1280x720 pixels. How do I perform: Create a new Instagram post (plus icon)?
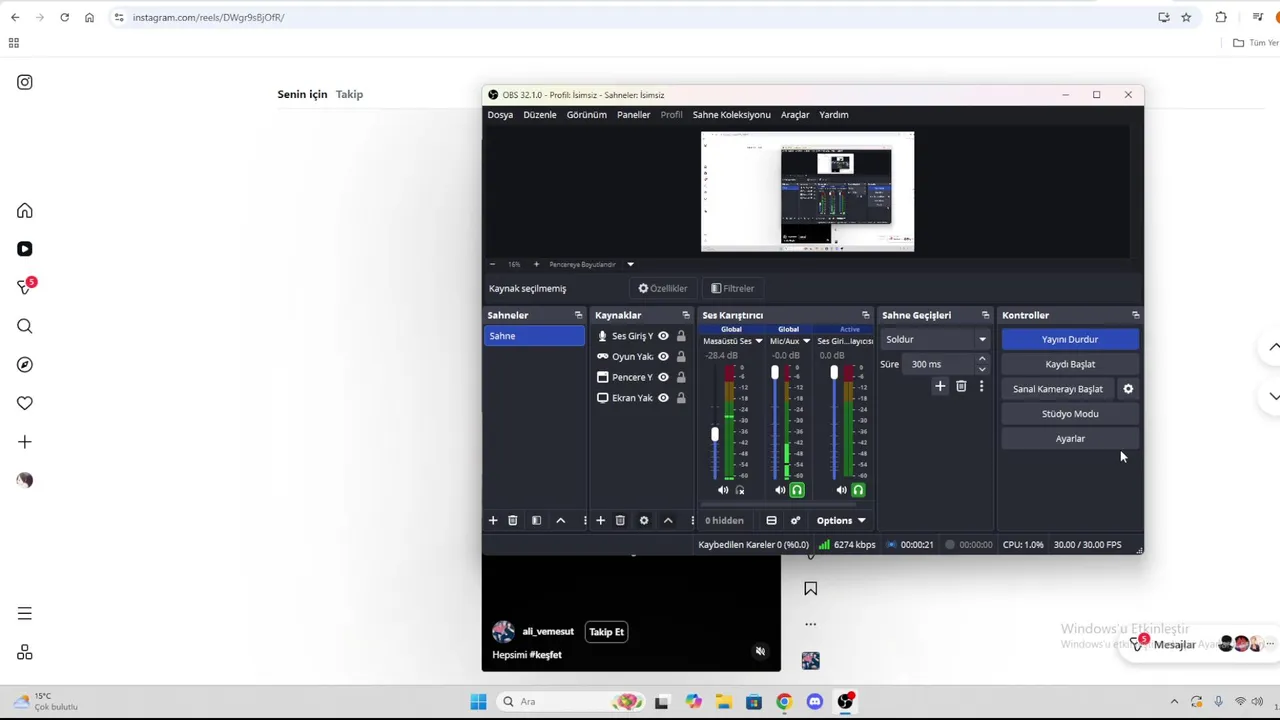click(25, 442)
